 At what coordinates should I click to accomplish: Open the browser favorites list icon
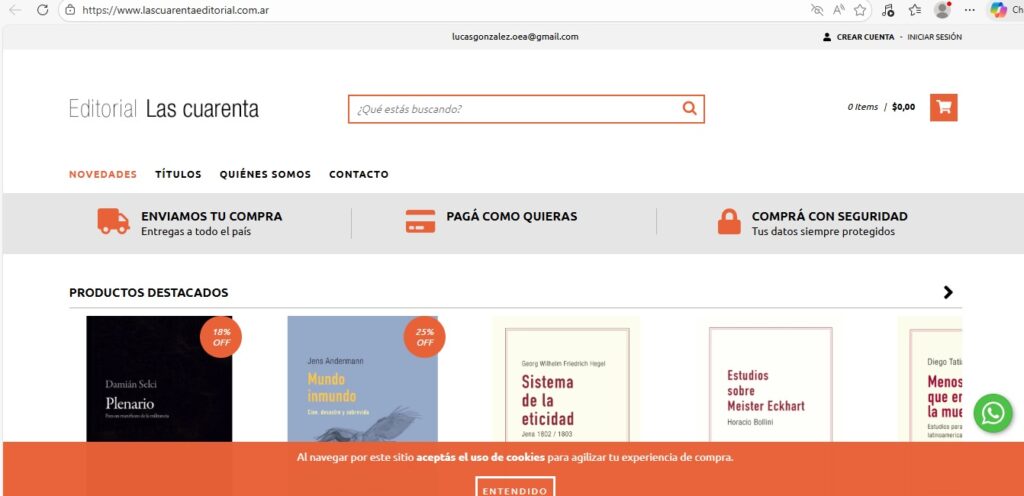click(x=915, y=10)
